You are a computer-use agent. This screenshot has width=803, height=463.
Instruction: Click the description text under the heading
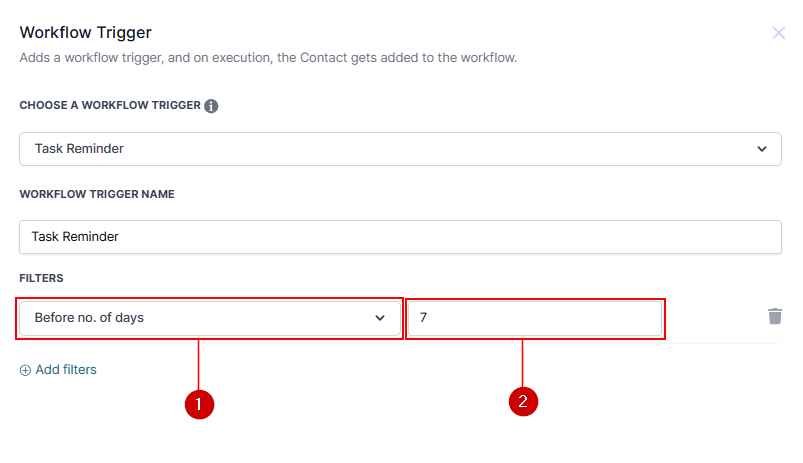(x=268, y=58)
